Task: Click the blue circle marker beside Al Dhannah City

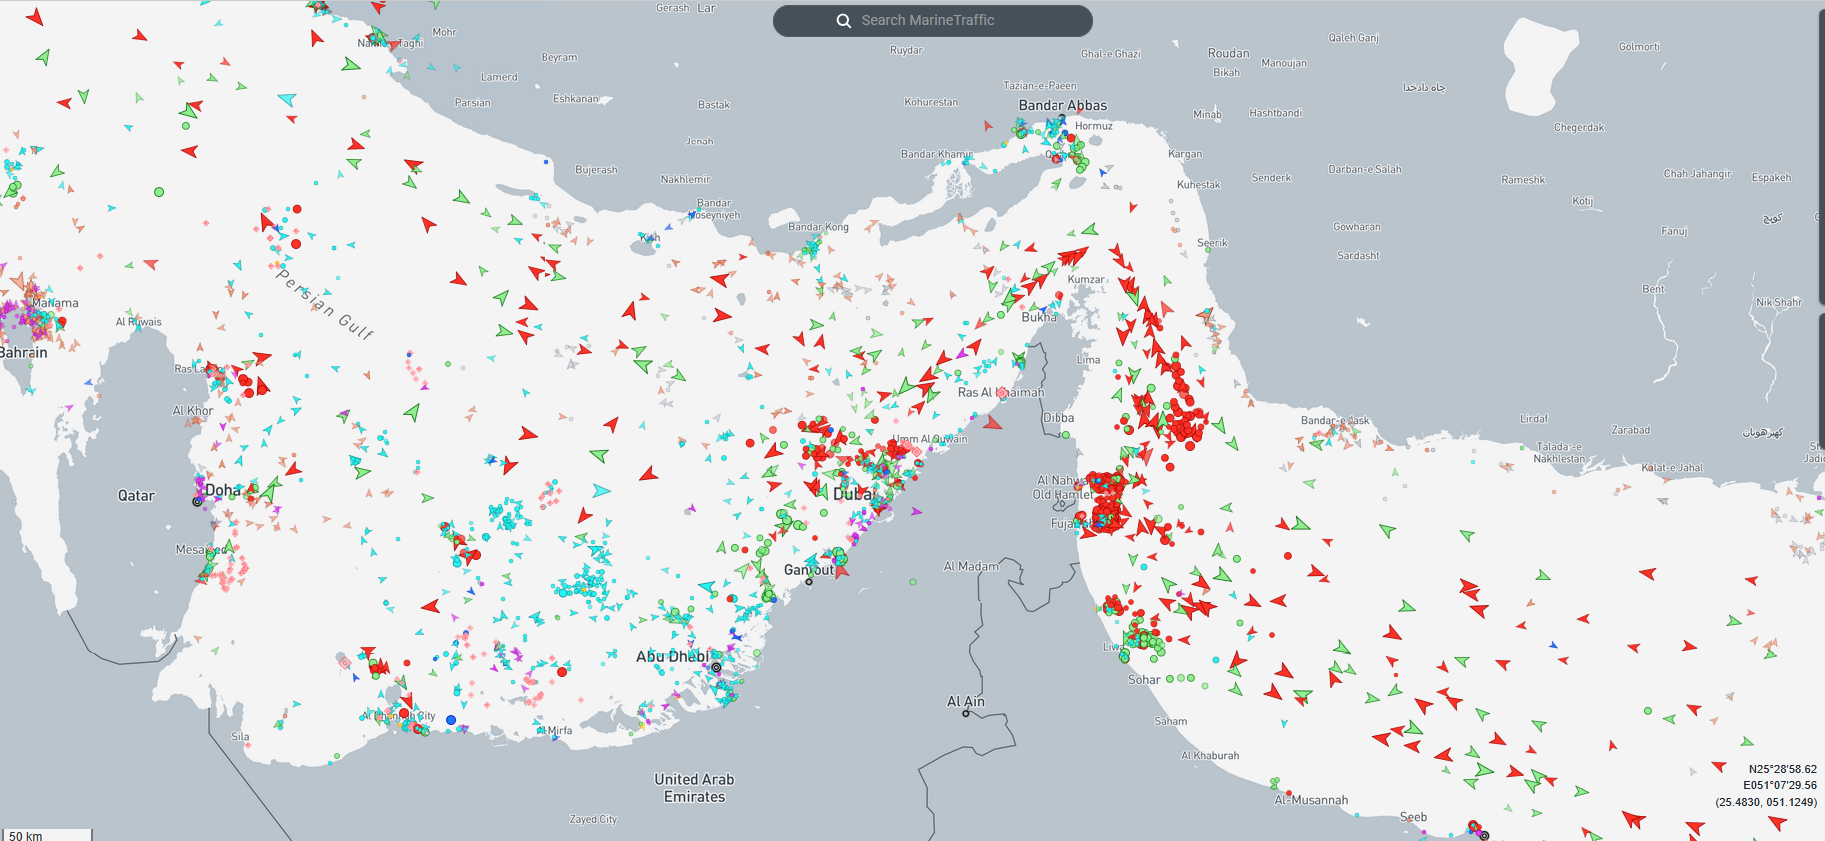Action: click(451, 720)
